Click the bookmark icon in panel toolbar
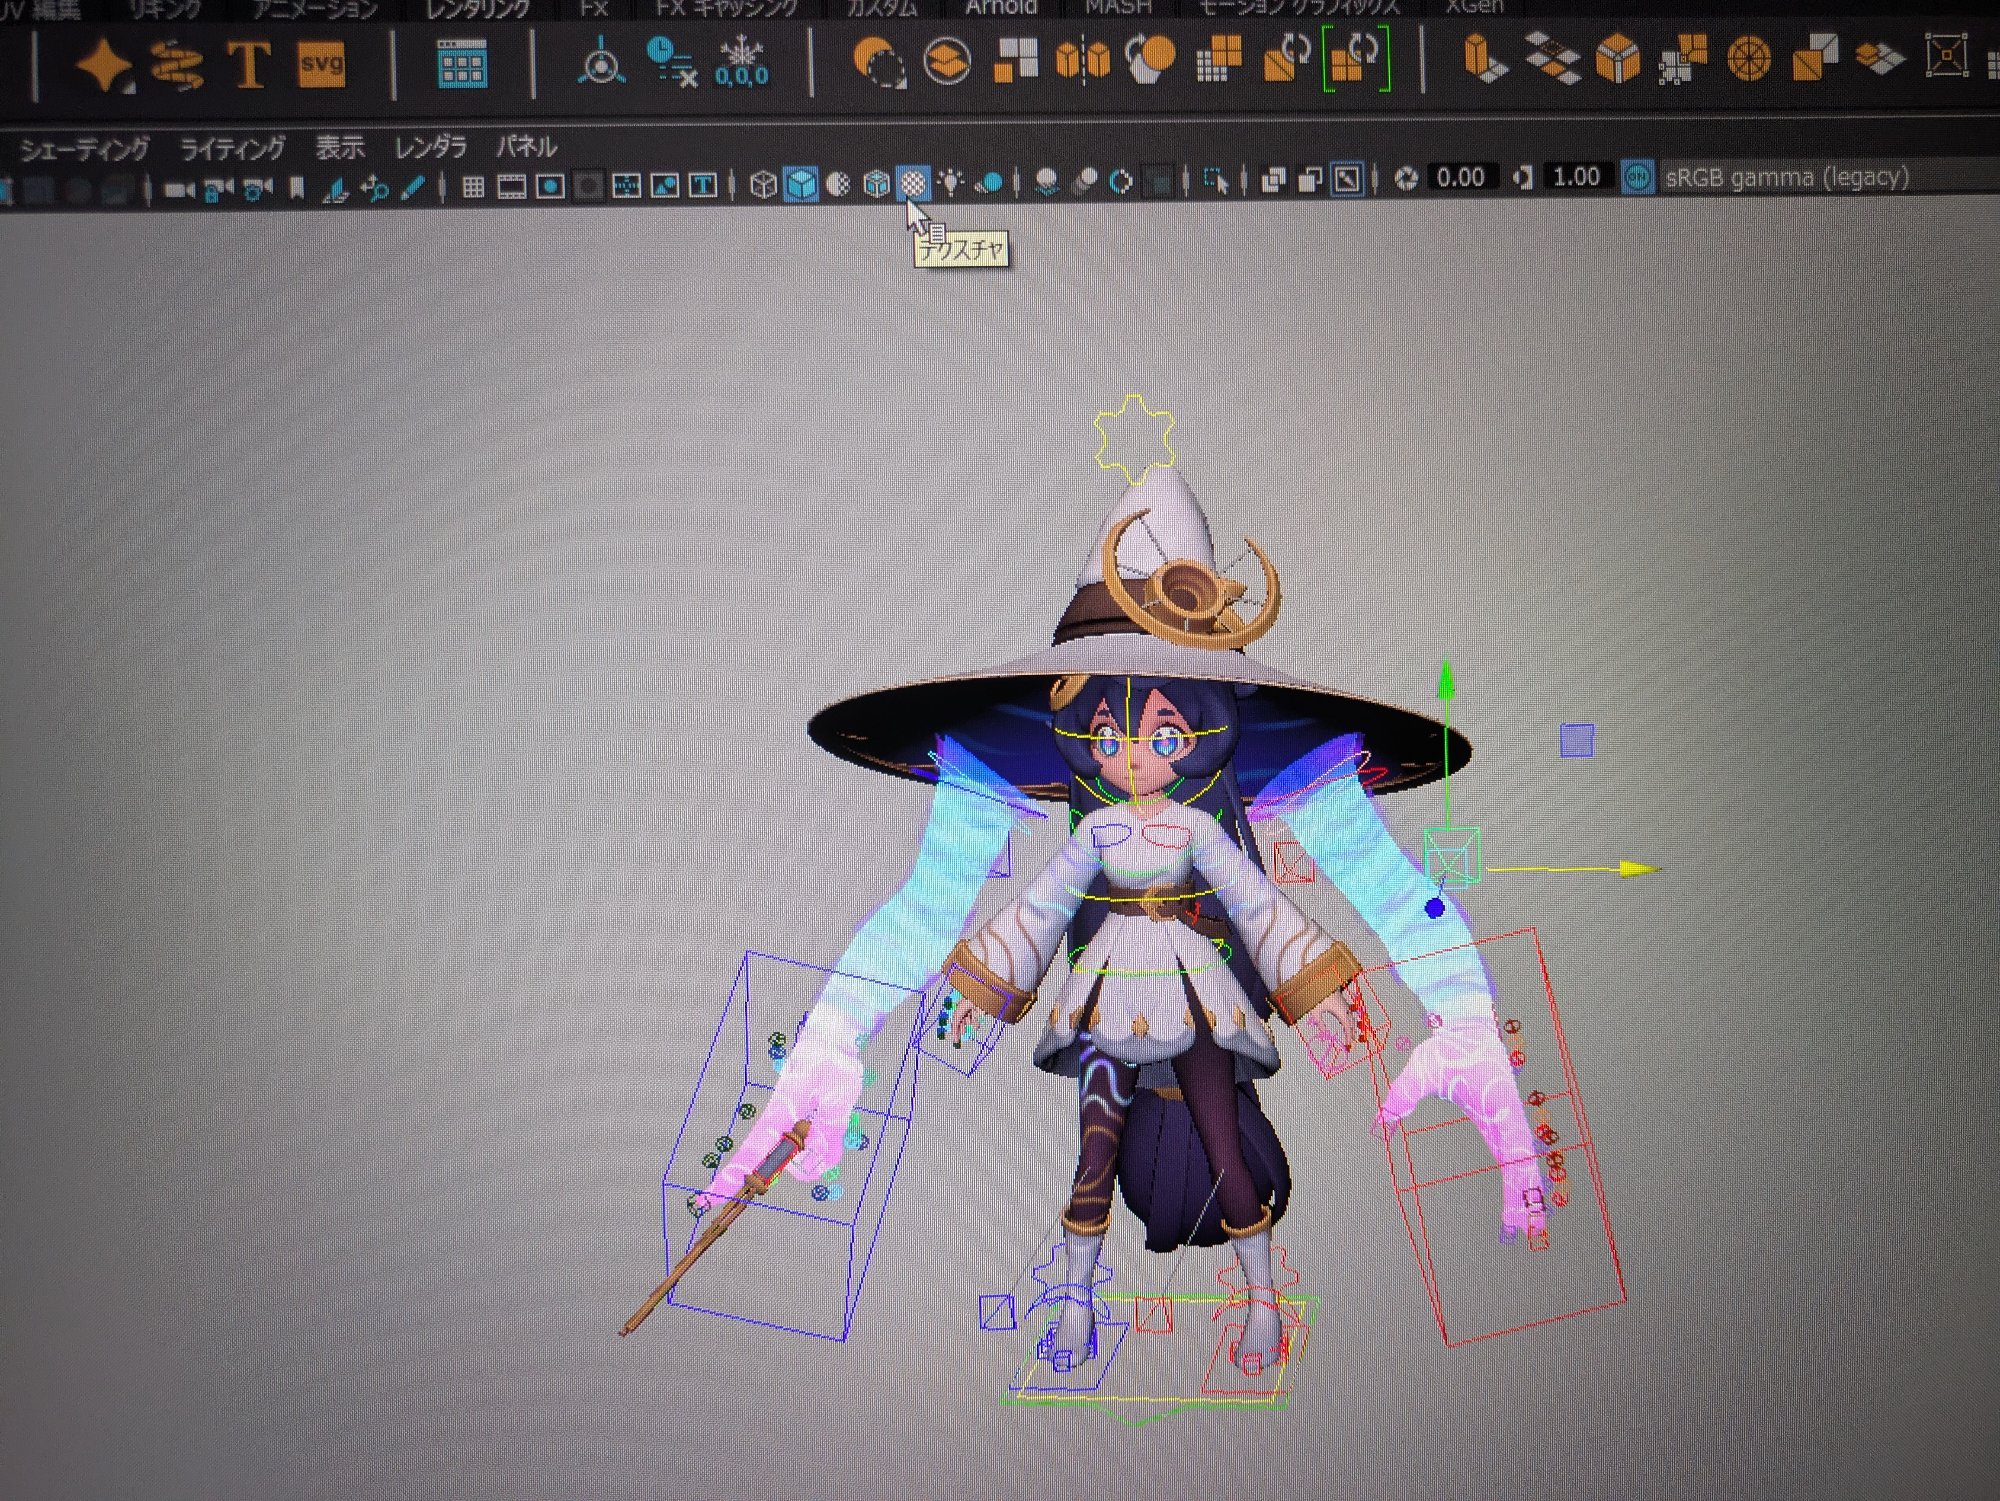The width and height of the screenshot is (2000, 1501). pos(297,188)
